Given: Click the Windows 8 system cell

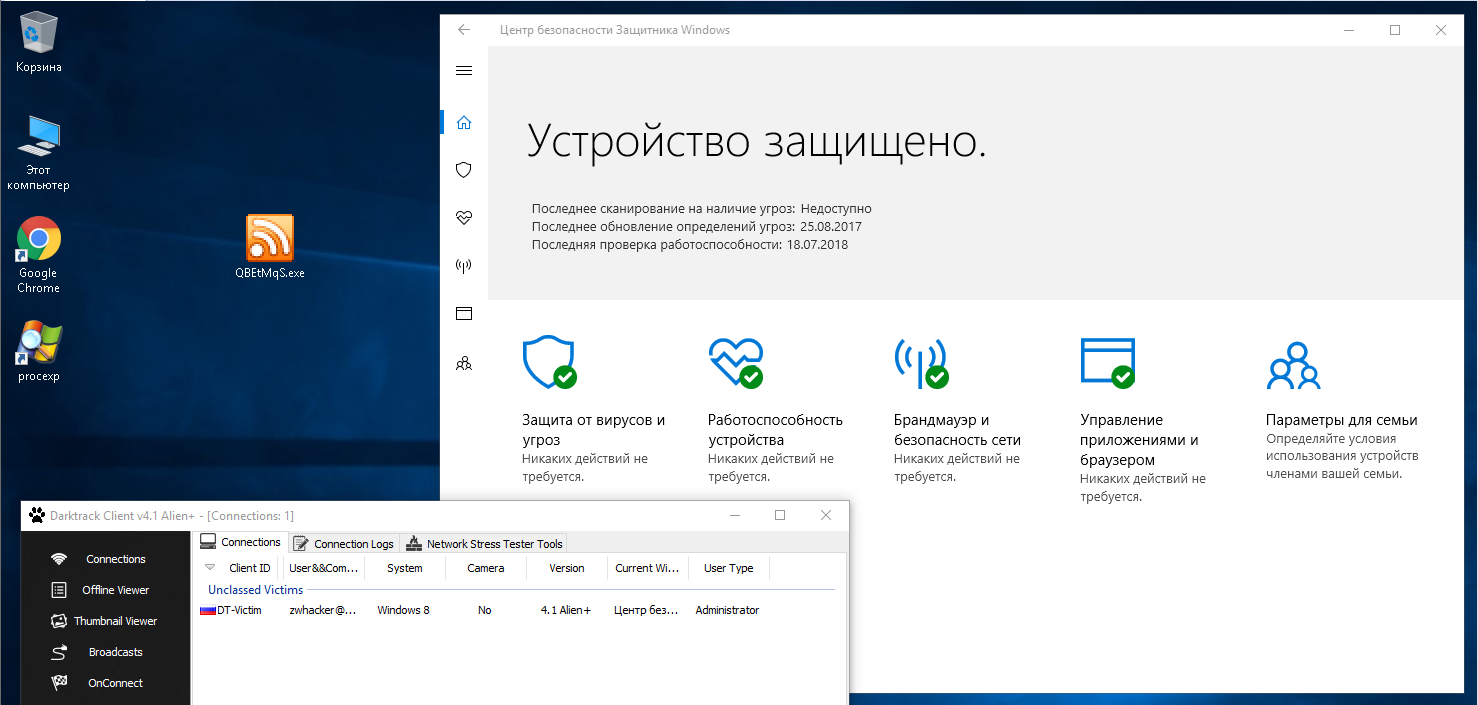Looking at the screenshot, I should pyautogui.click(x=403, y=610).
